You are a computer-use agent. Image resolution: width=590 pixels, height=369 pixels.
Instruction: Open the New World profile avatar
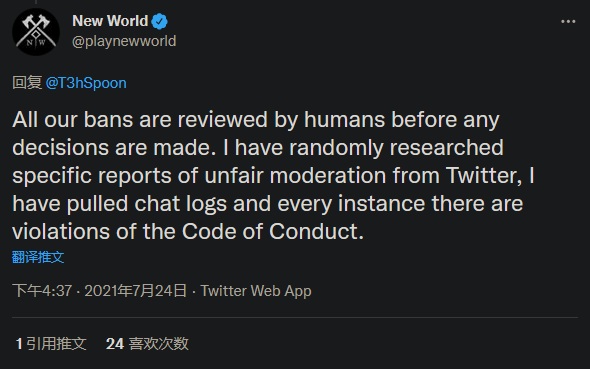point(36,32)
